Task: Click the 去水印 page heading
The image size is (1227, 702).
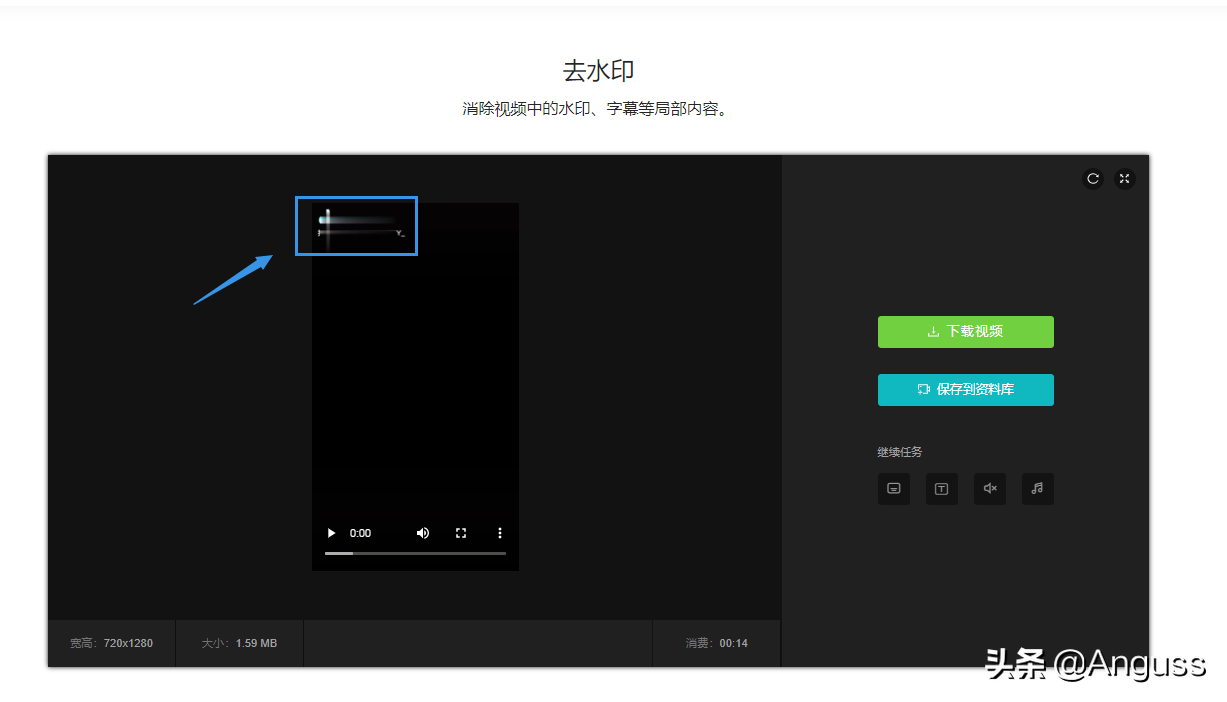Action: click(x=599, y=71)
